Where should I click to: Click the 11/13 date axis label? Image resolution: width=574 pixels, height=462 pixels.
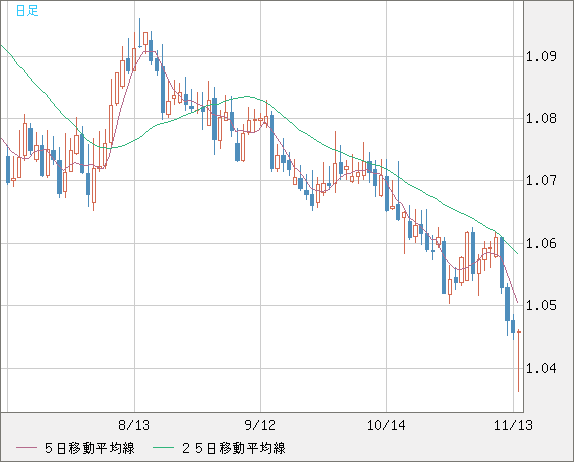[x=513, y=425]
